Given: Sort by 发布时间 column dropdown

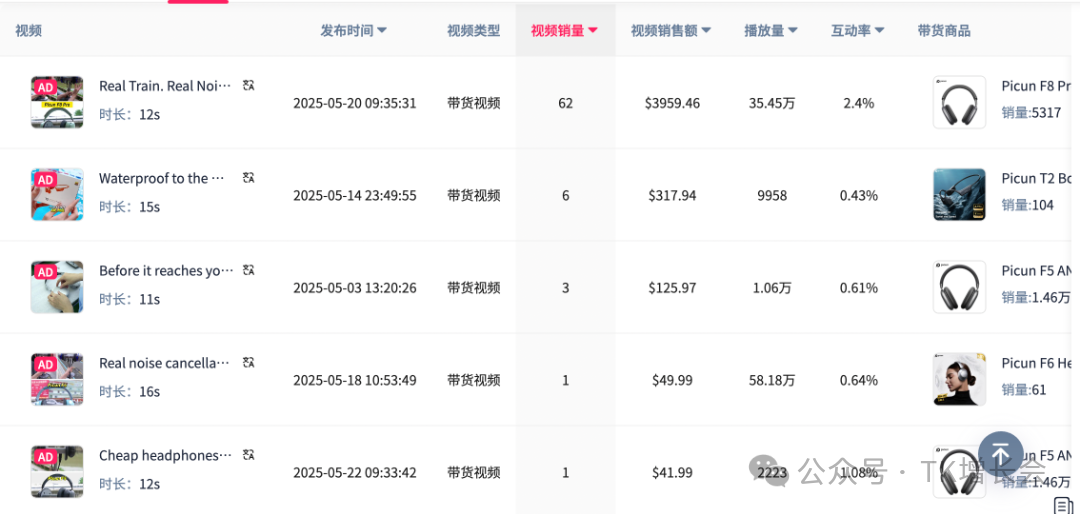Looking at the screenshot, I should pyautogui.click(x=382, y=31).
